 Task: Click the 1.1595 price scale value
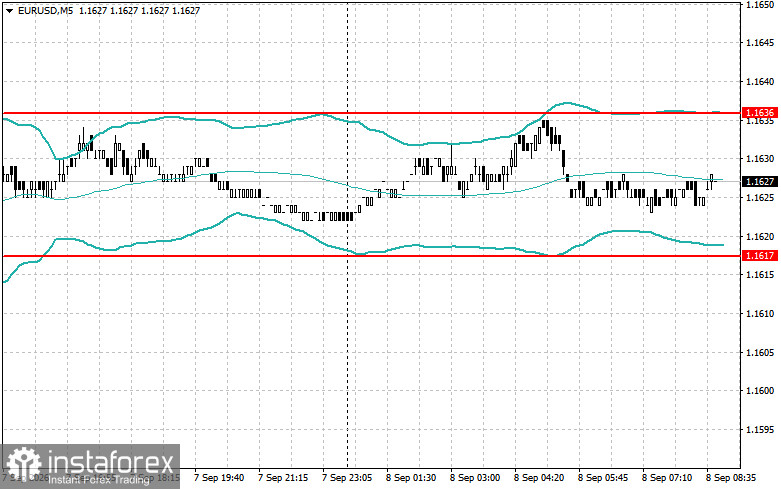click(x=760, y=430)
